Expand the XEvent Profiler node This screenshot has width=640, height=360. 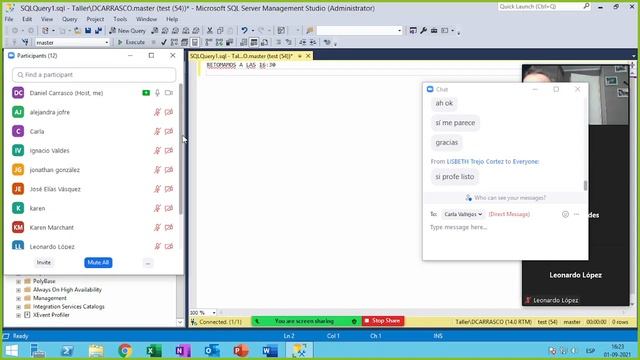(x=18, y=315)
